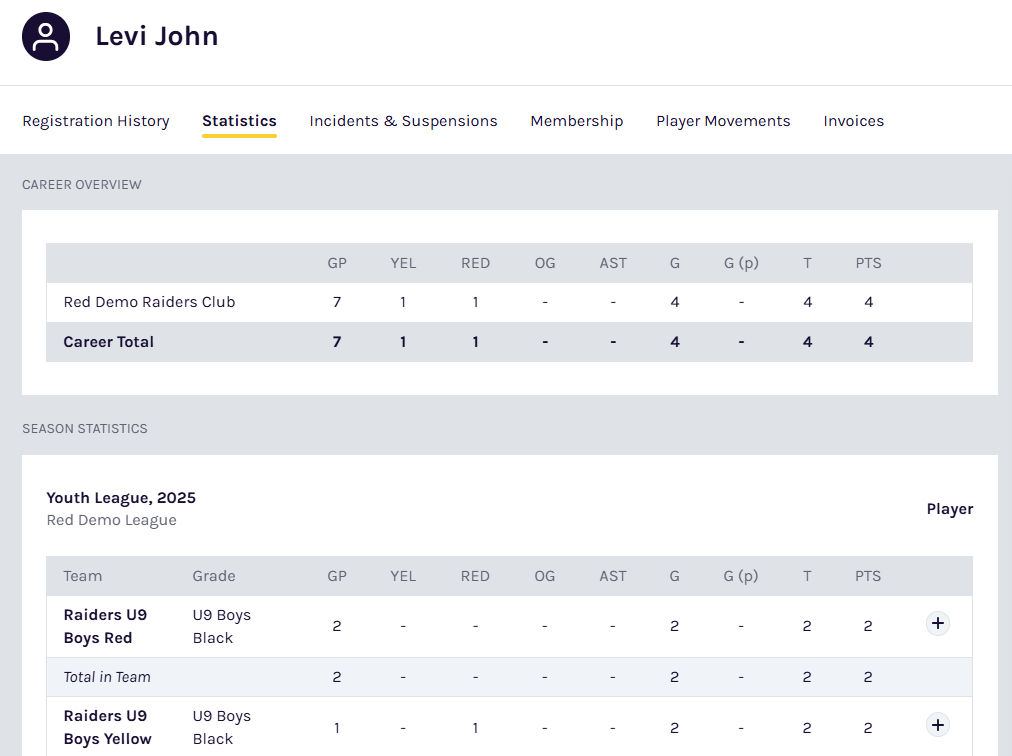The height and width of the screenshot is (756, 1012).
Task: Expand the Raiders U9 Boys Yellow row
Action: coord(937,725)
